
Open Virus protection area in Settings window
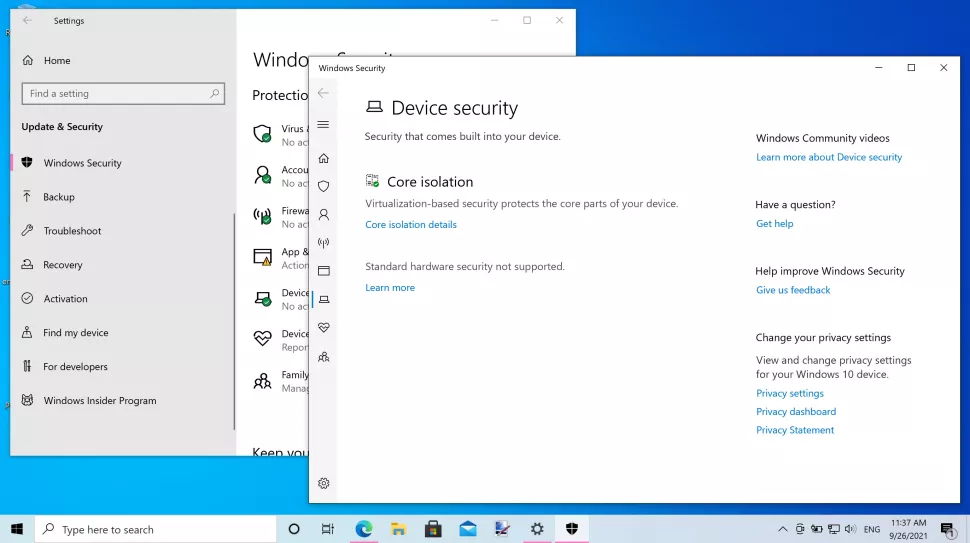coord(280,135)
